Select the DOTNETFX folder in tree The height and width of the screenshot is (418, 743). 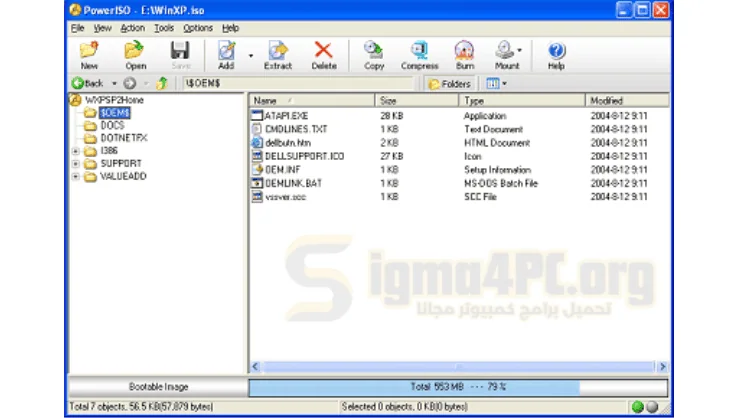(x=124, y=138)
